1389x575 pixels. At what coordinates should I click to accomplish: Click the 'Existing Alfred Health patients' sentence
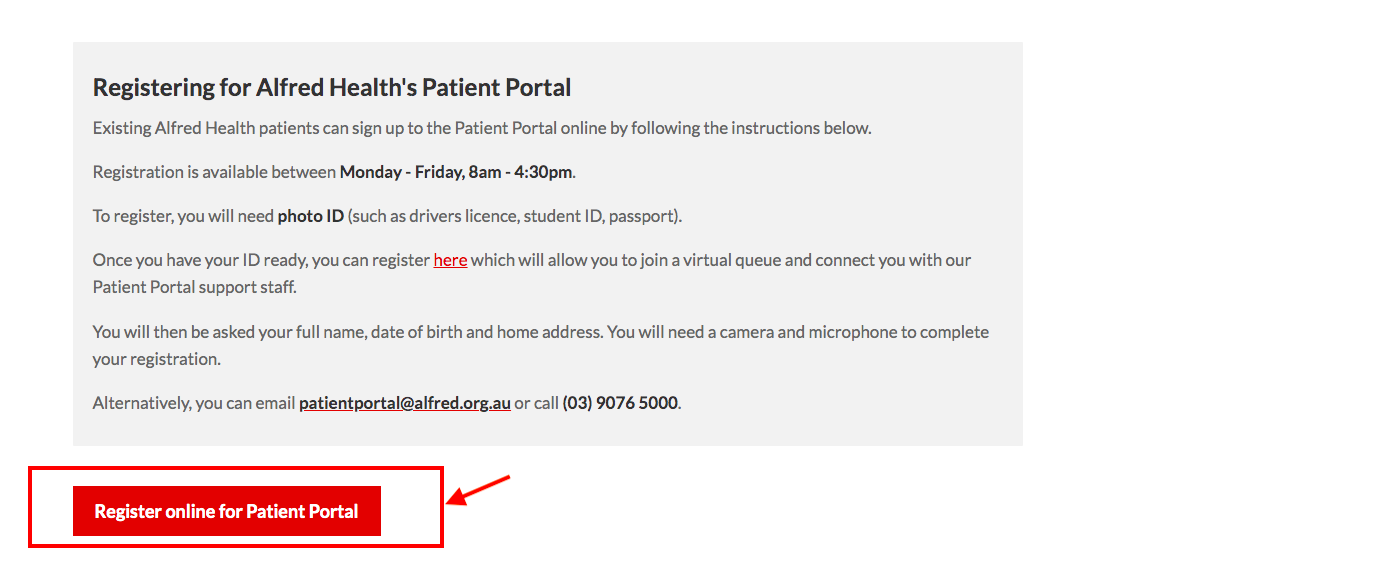pyautogui.click(x=482, y=128)
